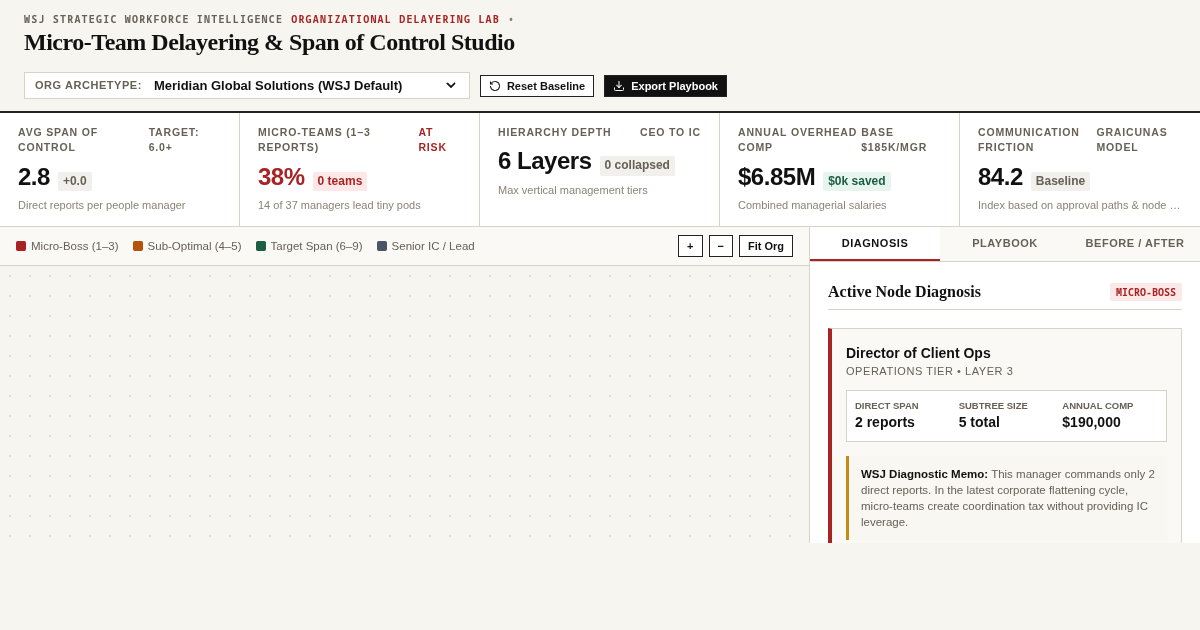Click the red Micro-Boss legend swatch
This screenshot has height=630, width=1200.
pyautogui.click(x=21, y=246)
